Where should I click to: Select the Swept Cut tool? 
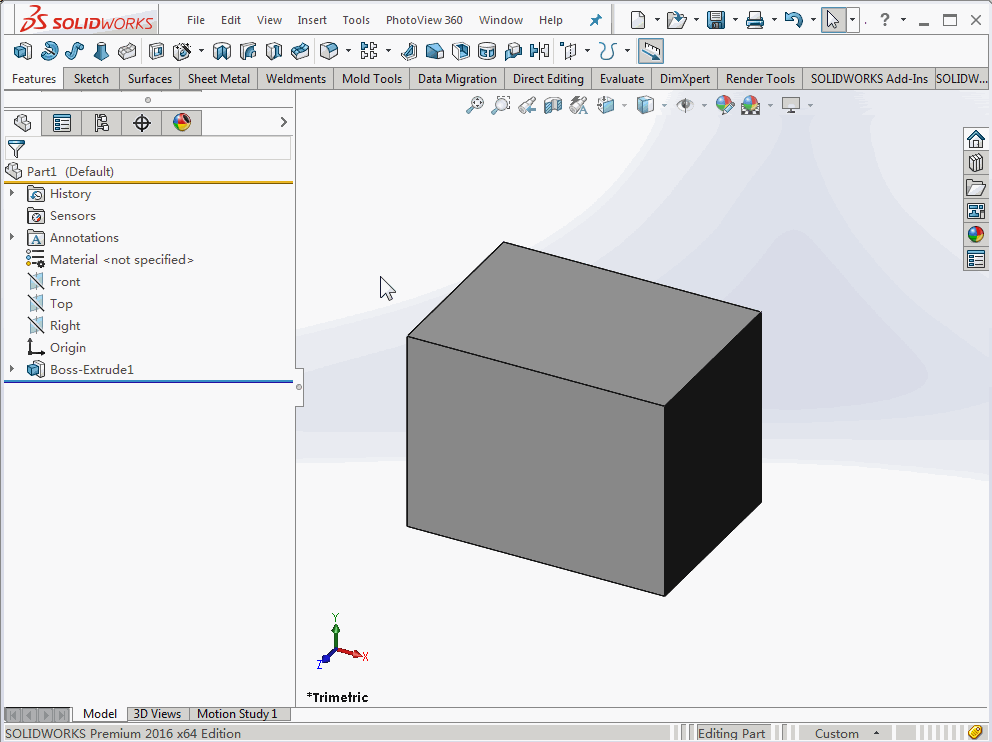coord(247,51)
